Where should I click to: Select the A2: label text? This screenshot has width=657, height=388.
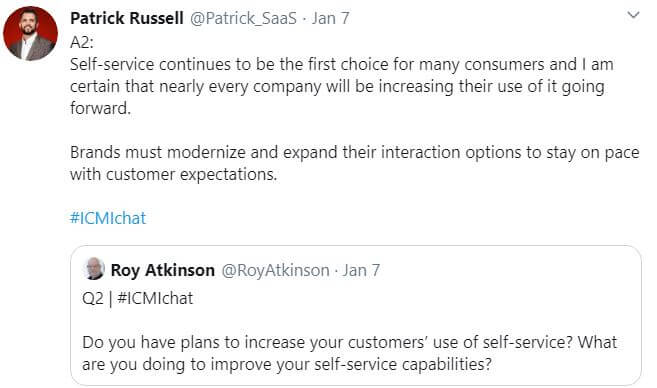[82, 42]
